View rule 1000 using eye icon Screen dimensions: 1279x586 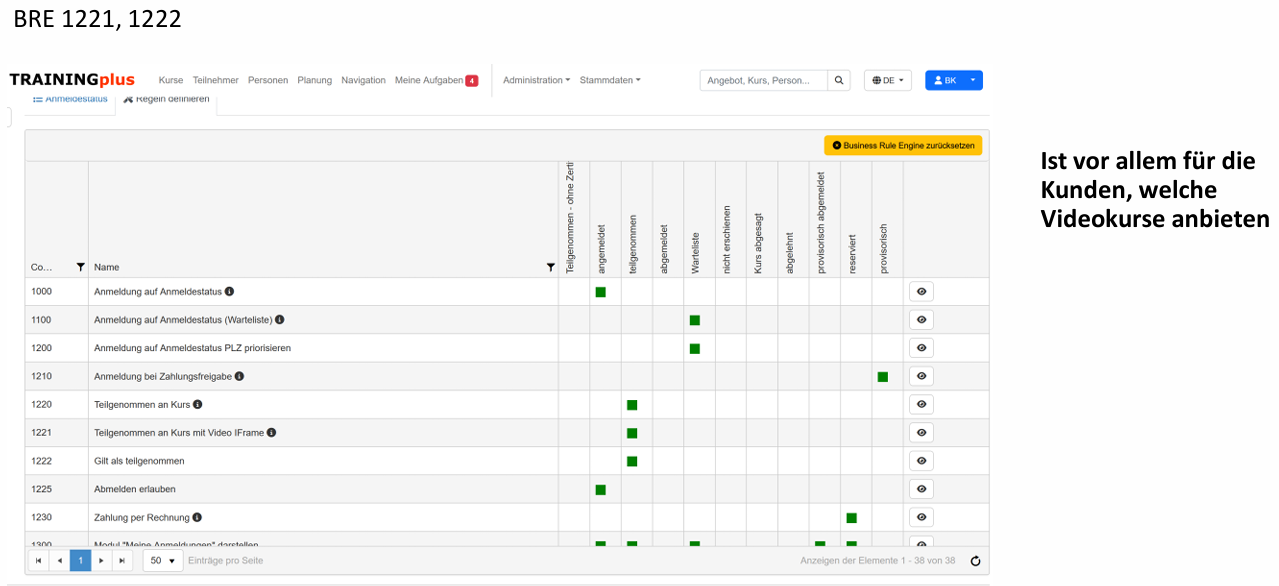[x=921, y=292]
